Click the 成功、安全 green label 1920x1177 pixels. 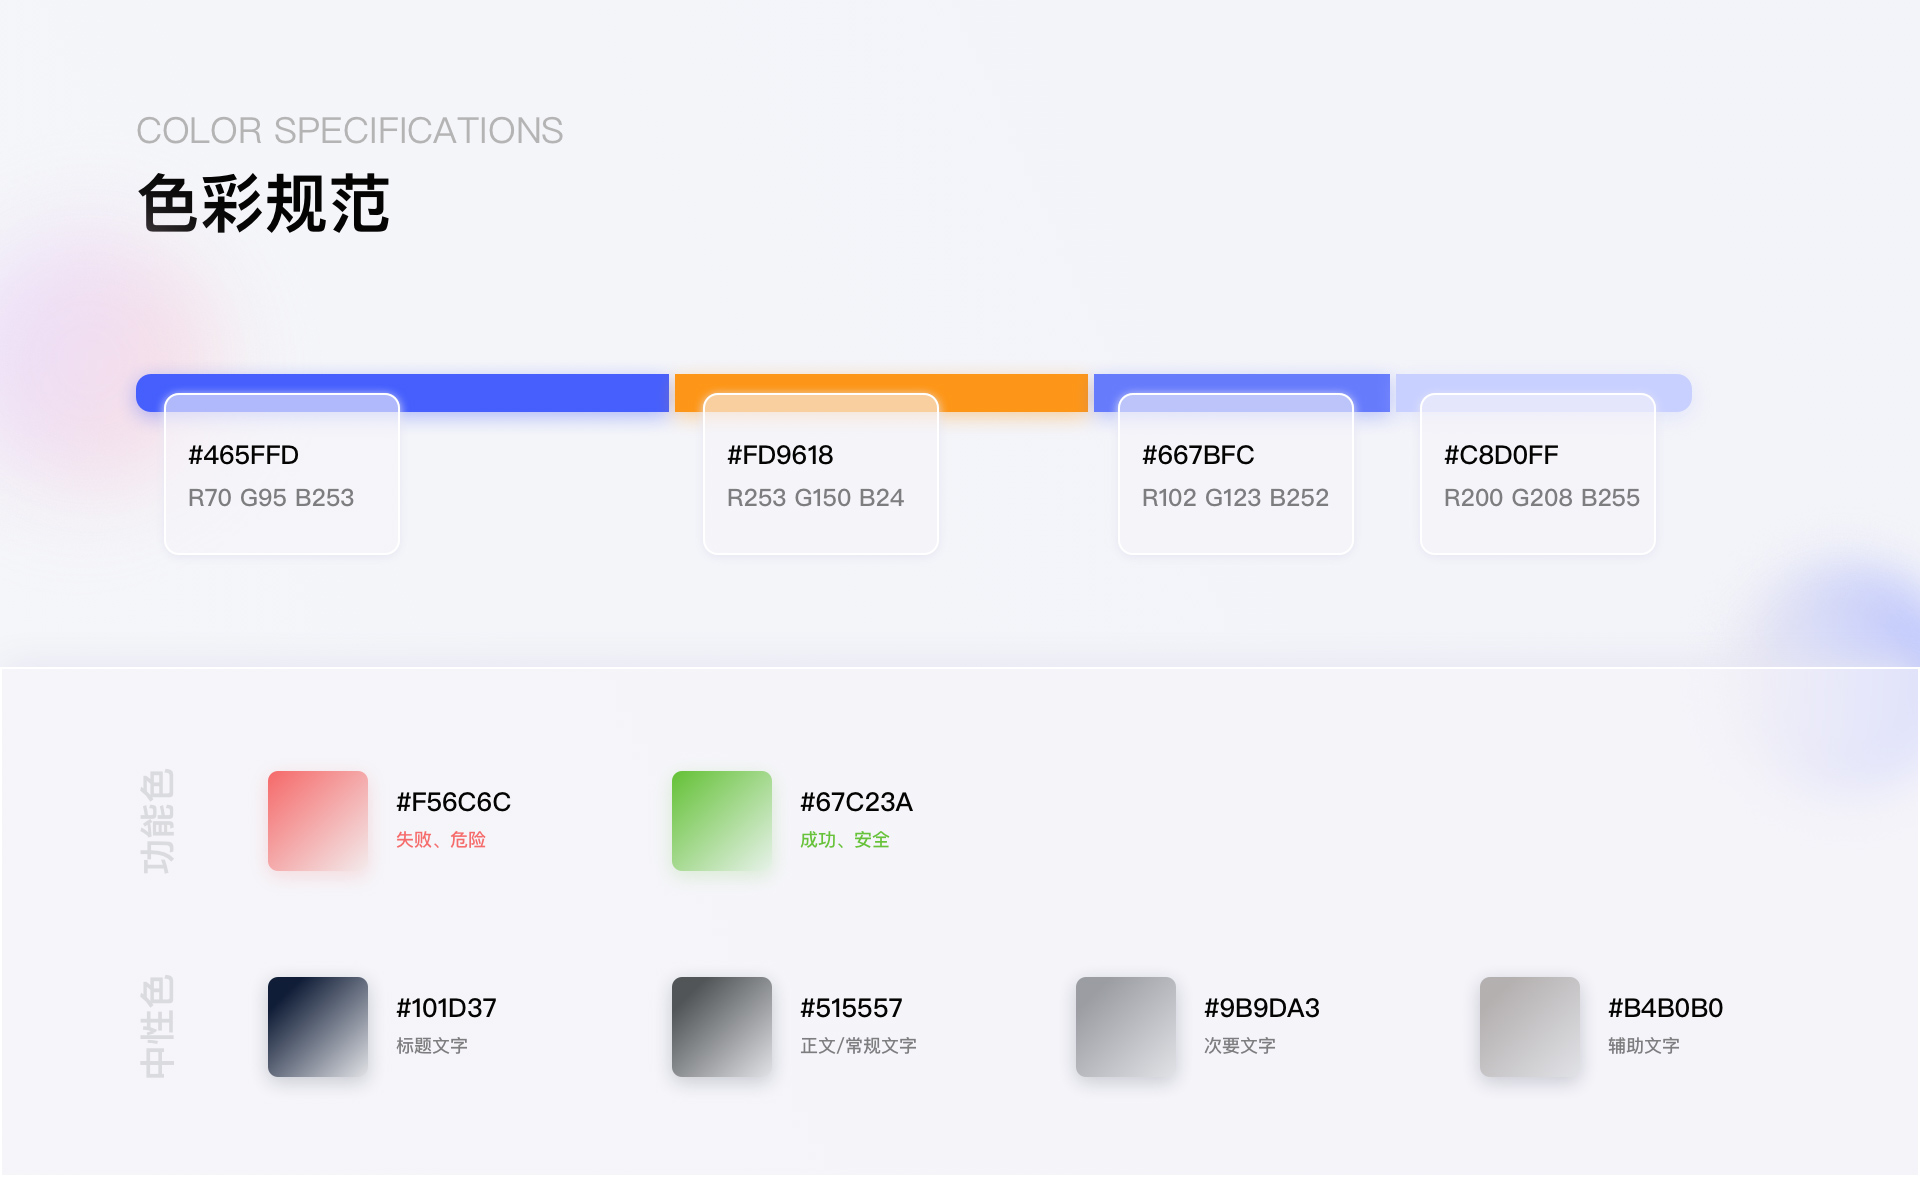click(845, 840)
